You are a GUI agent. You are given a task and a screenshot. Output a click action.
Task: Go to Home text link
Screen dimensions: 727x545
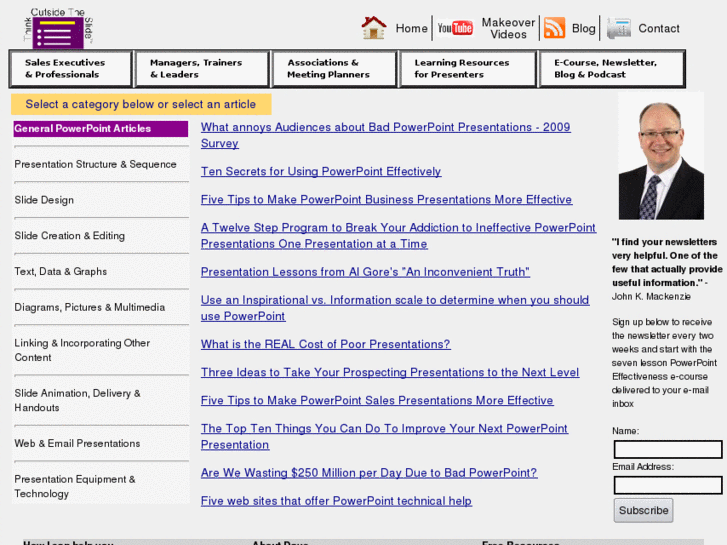411,28
